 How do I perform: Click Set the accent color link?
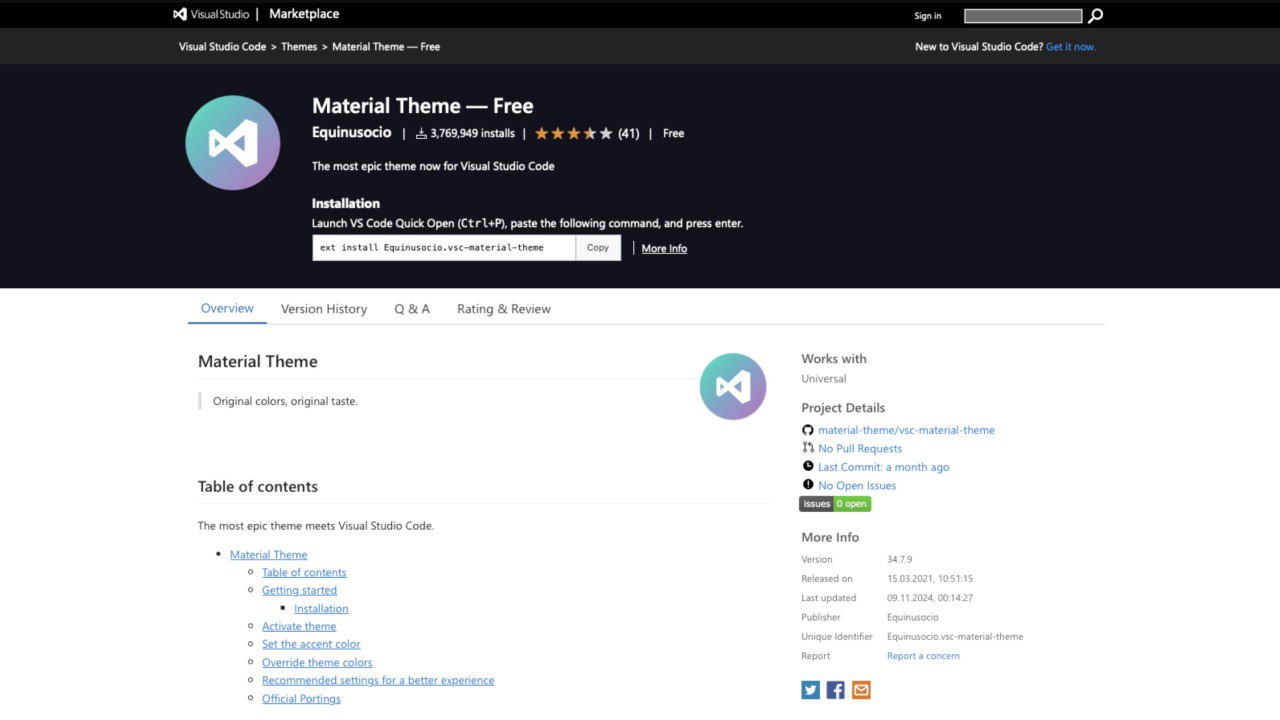[311, 645]
